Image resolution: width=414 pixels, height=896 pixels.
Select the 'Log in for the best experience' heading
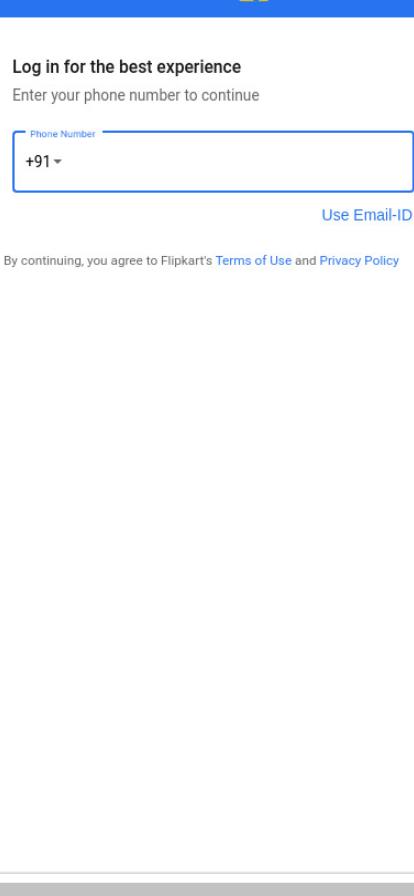(126, 67)
